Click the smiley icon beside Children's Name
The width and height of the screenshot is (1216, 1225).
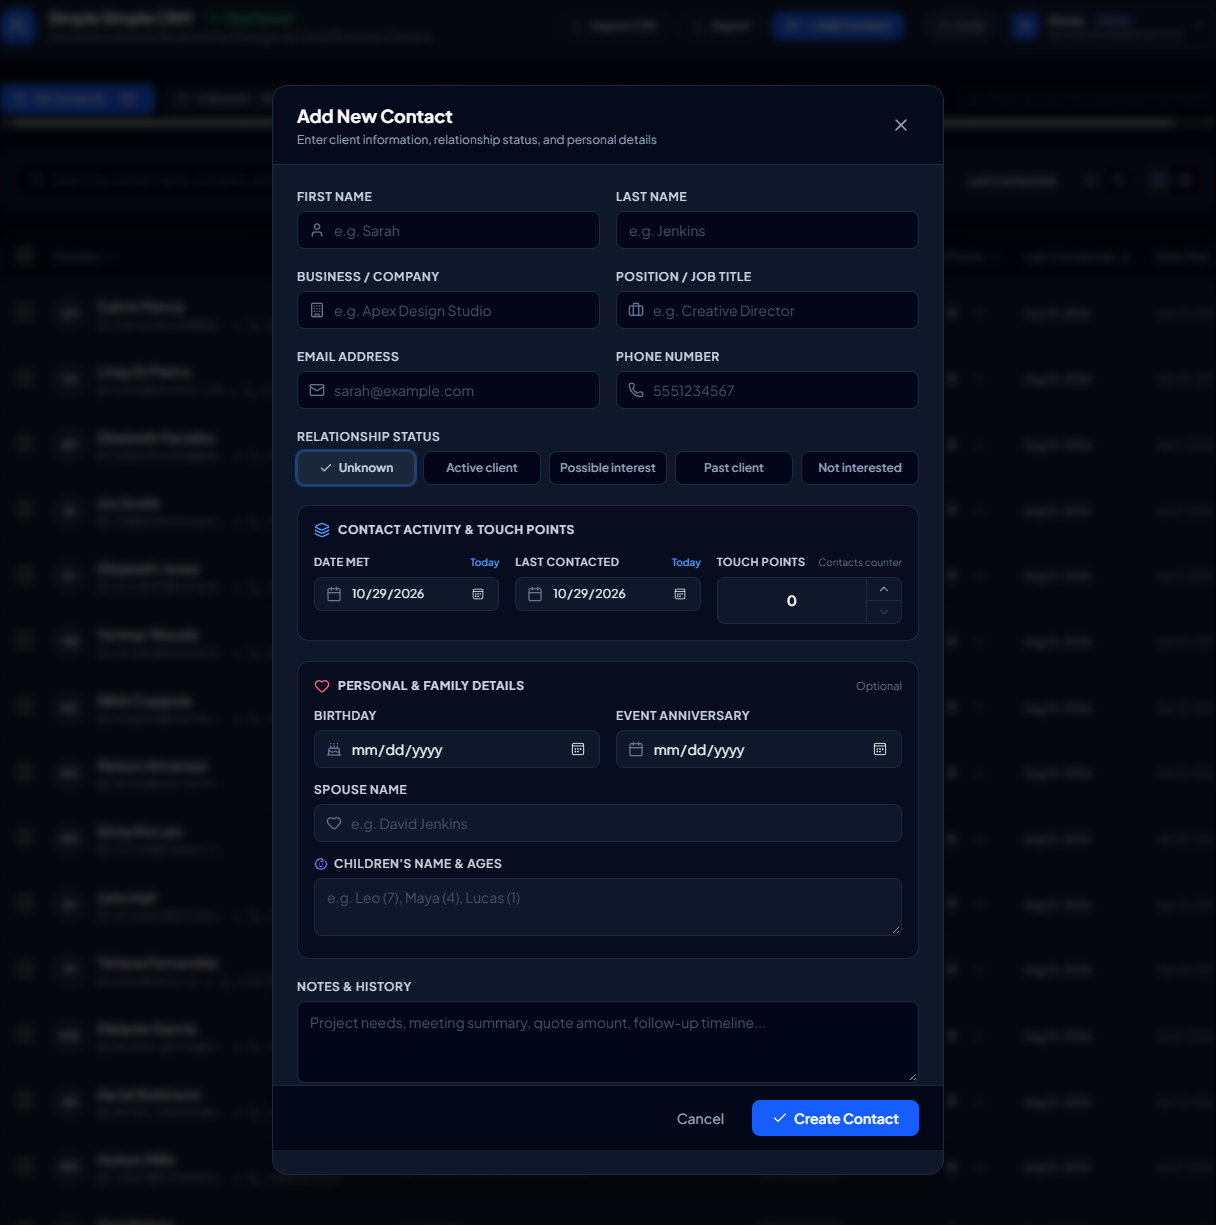[321, 864]
